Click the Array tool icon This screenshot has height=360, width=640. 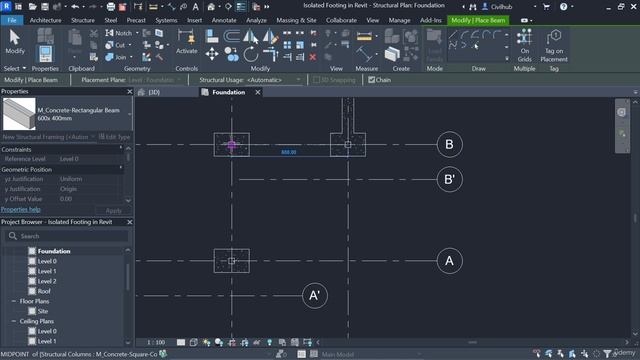click(x=287, y=45)
